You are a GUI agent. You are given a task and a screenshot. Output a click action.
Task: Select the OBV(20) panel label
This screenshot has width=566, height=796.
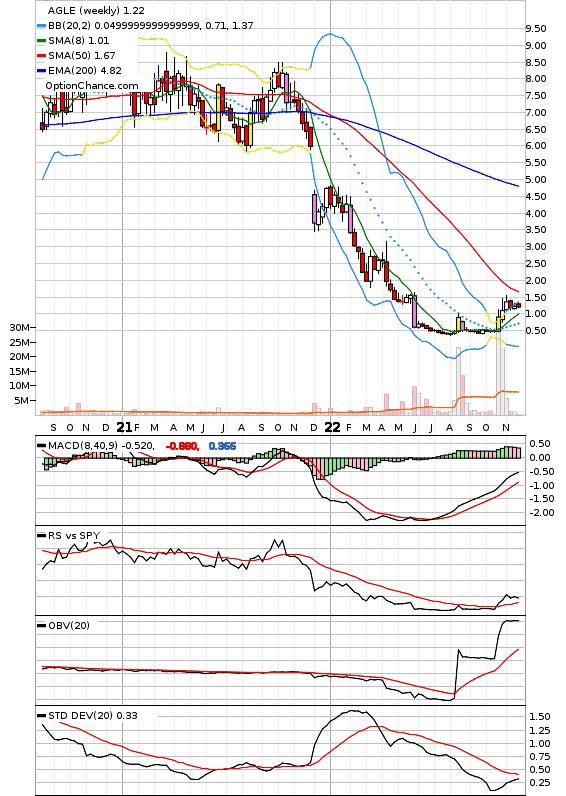point(69,625)
